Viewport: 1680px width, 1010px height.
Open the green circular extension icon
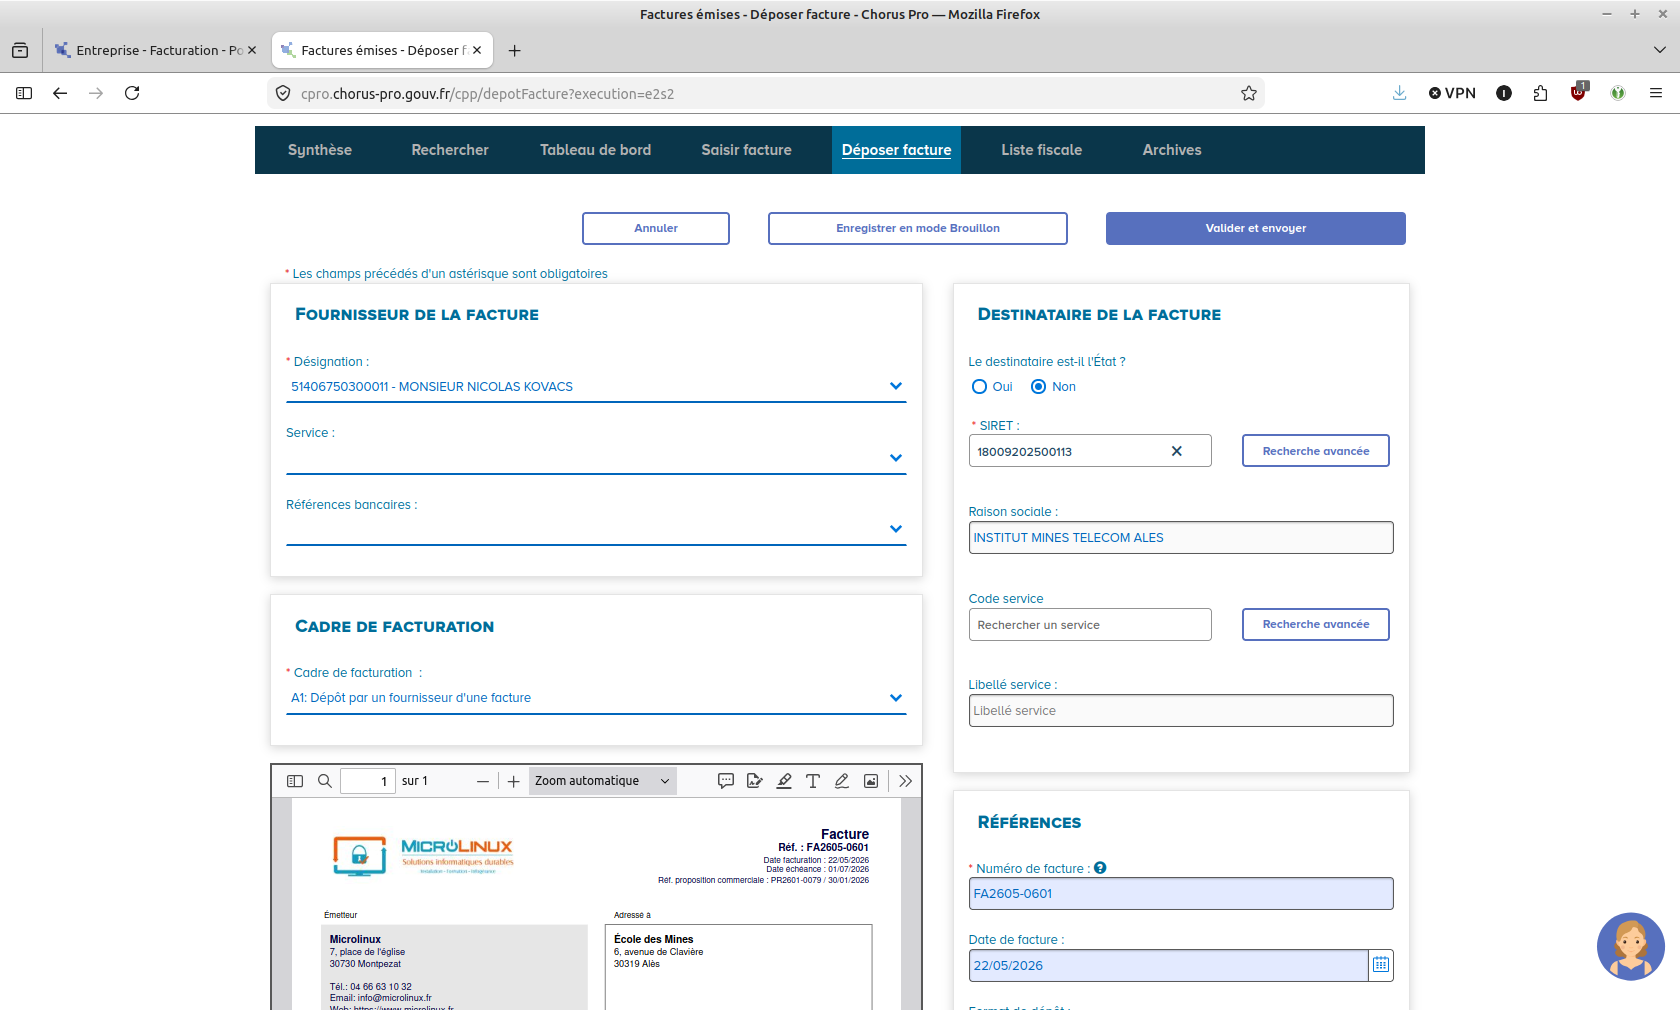pyautogui.click(x=1618, y=93)
